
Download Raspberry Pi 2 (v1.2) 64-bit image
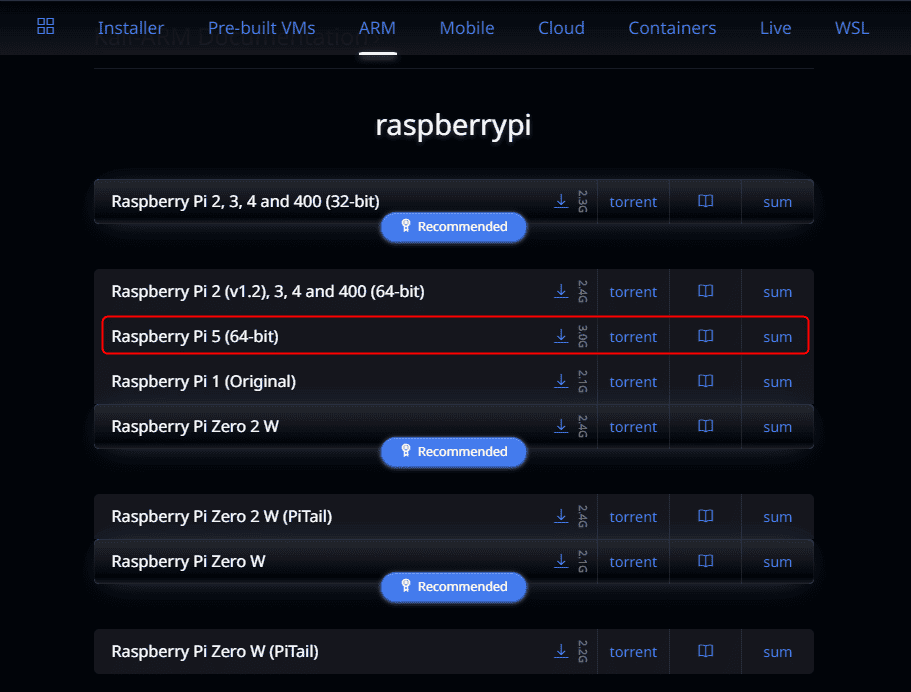click(561, 291)
